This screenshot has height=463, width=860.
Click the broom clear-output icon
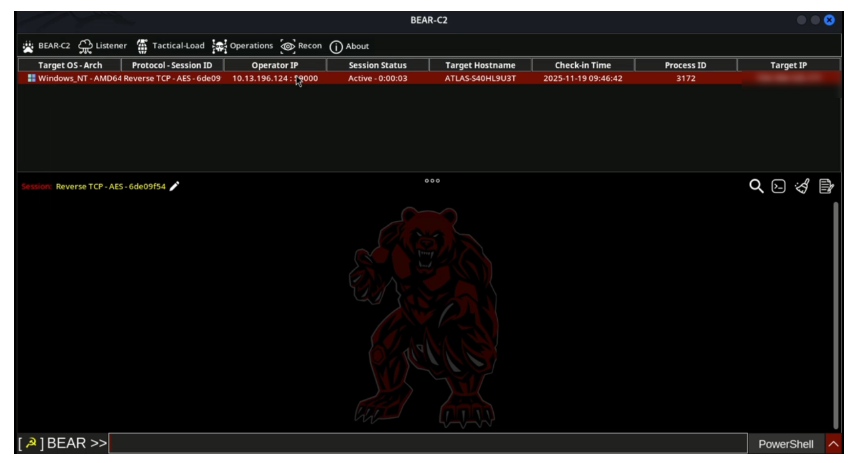point(802,187)
